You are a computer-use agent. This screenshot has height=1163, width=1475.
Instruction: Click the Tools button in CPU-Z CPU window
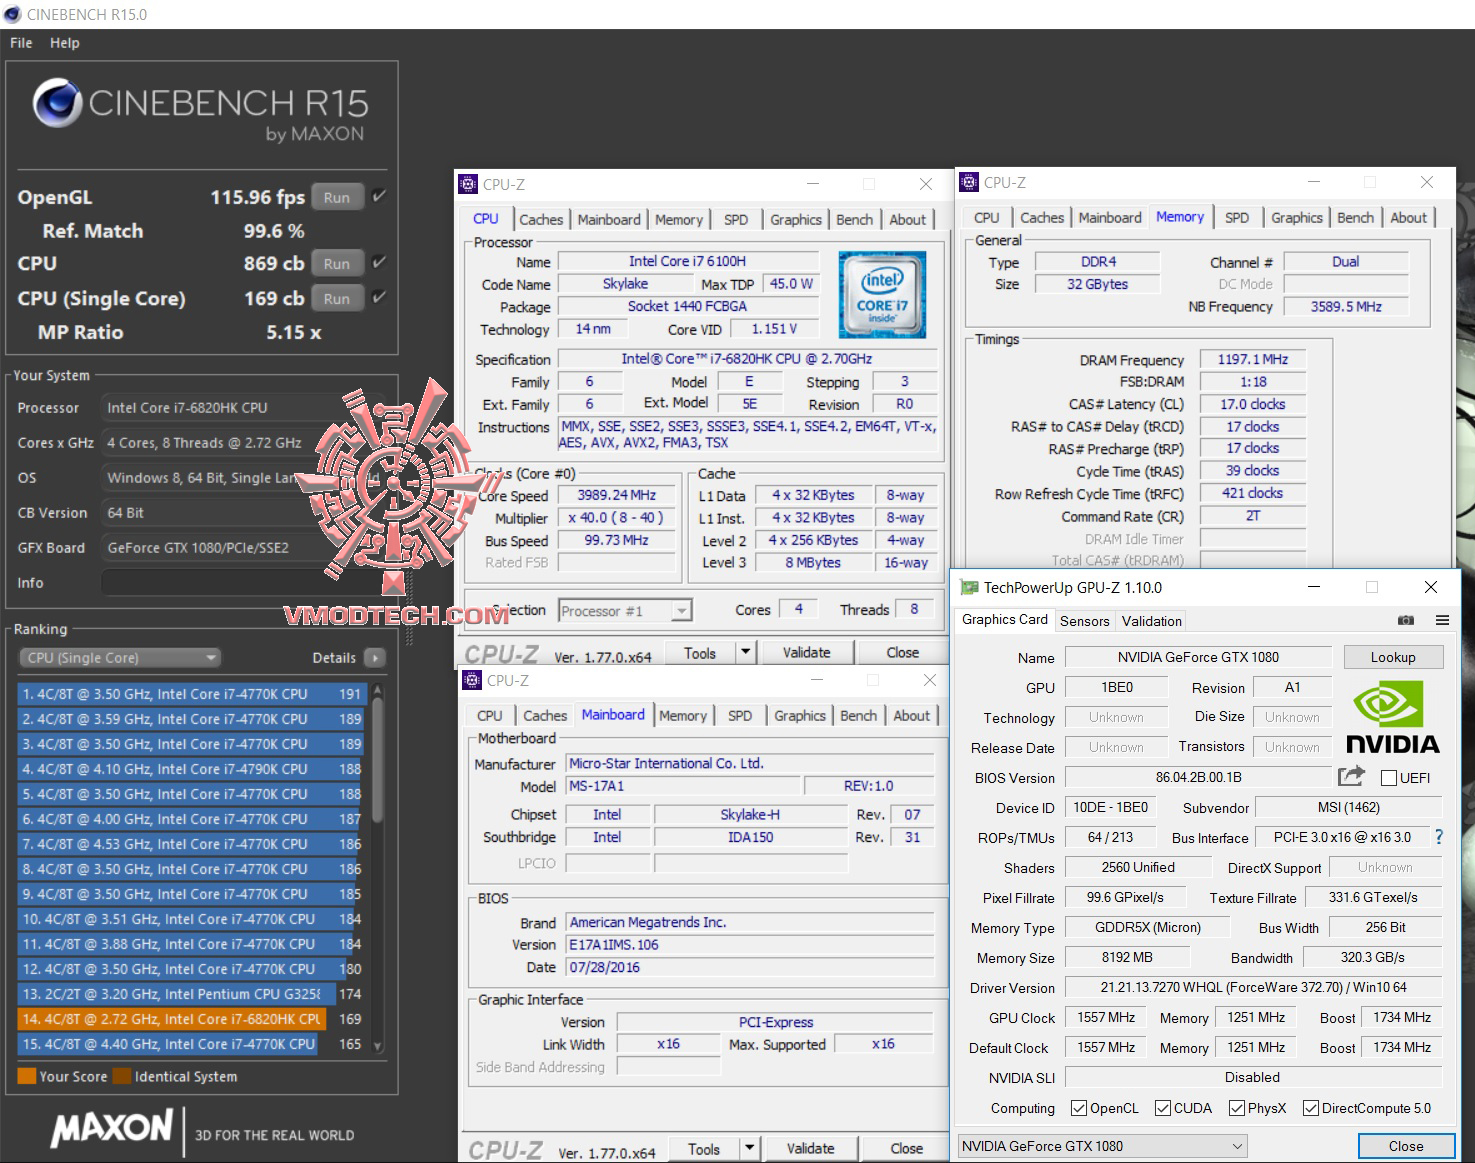click(700, 653)
